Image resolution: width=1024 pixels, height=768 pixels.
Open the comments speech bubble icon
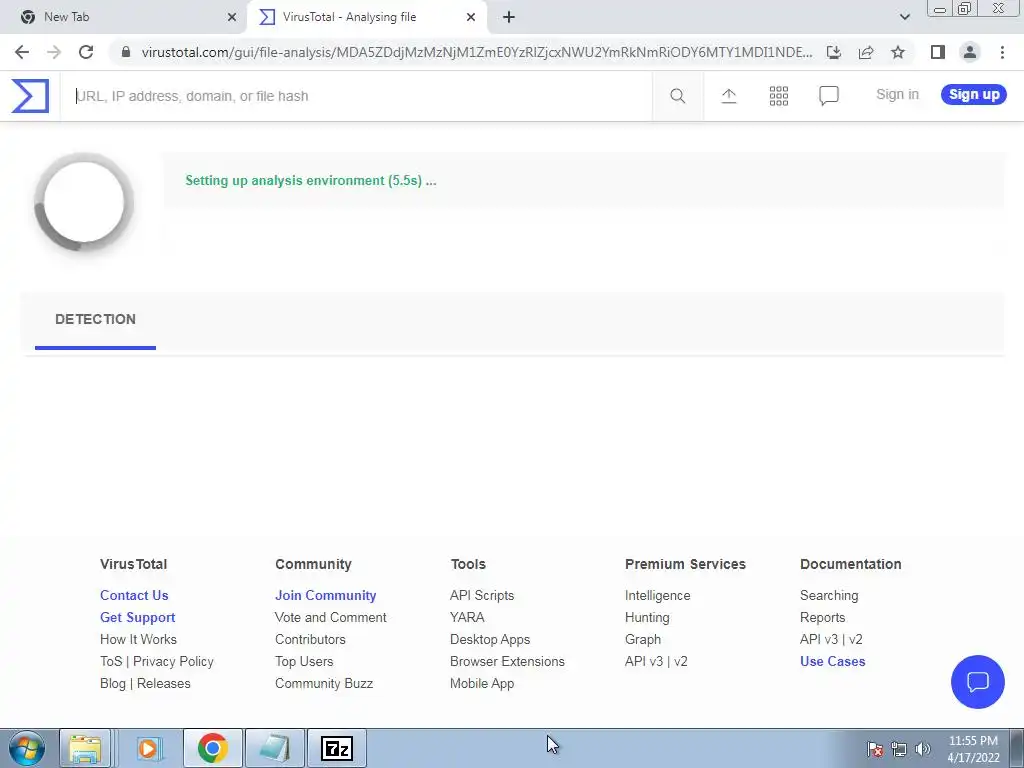(829, 96)
